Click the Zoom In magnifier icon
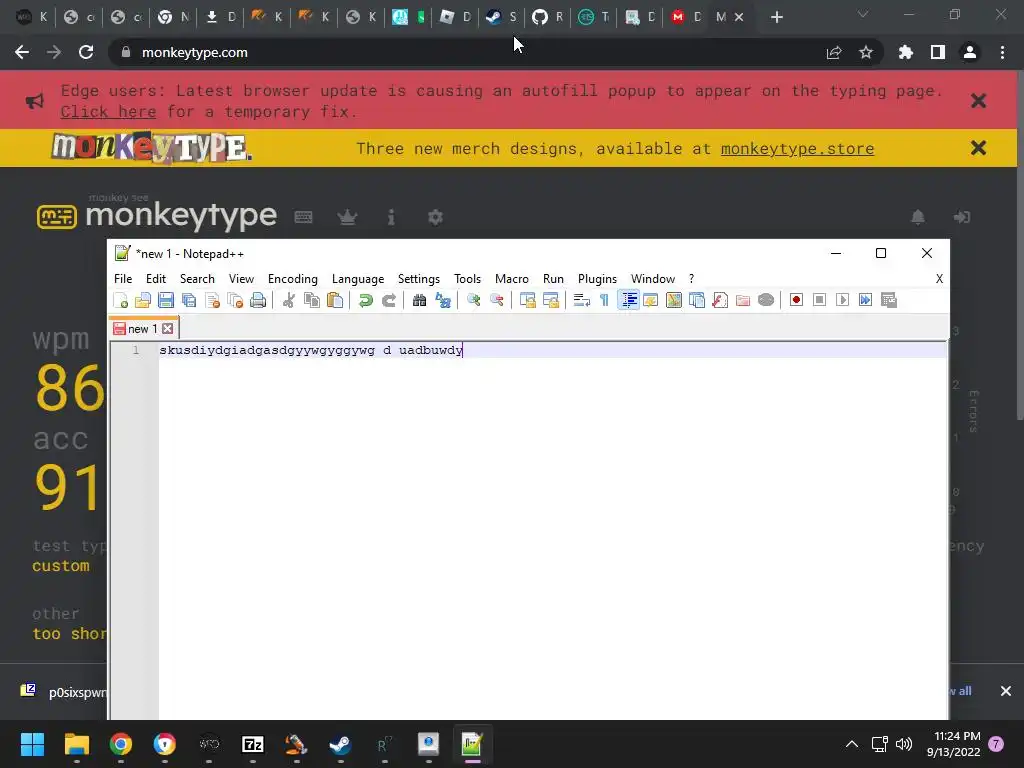Viewport: 1024px width, 768px height. coord(473,300)
